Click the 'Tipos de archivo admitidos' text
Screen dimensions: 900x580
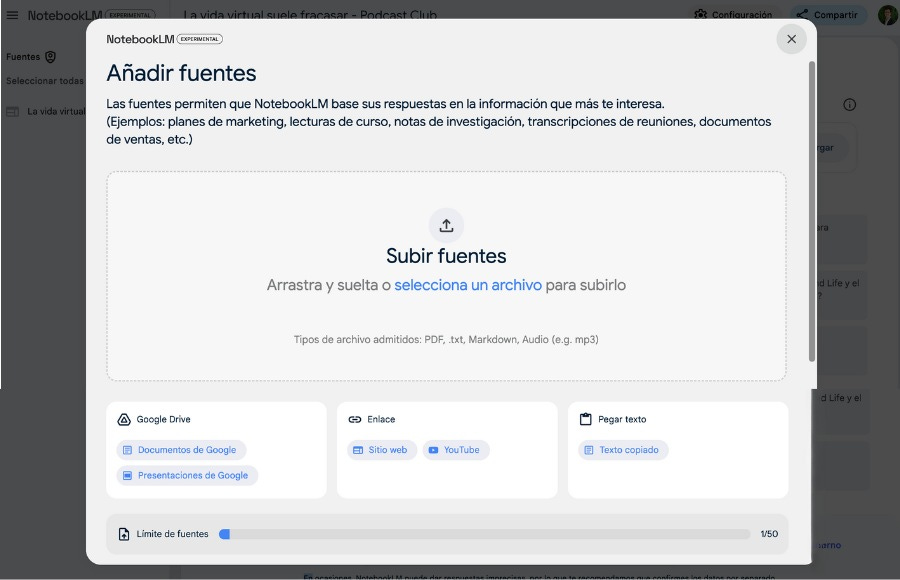(x=446, y=339)
